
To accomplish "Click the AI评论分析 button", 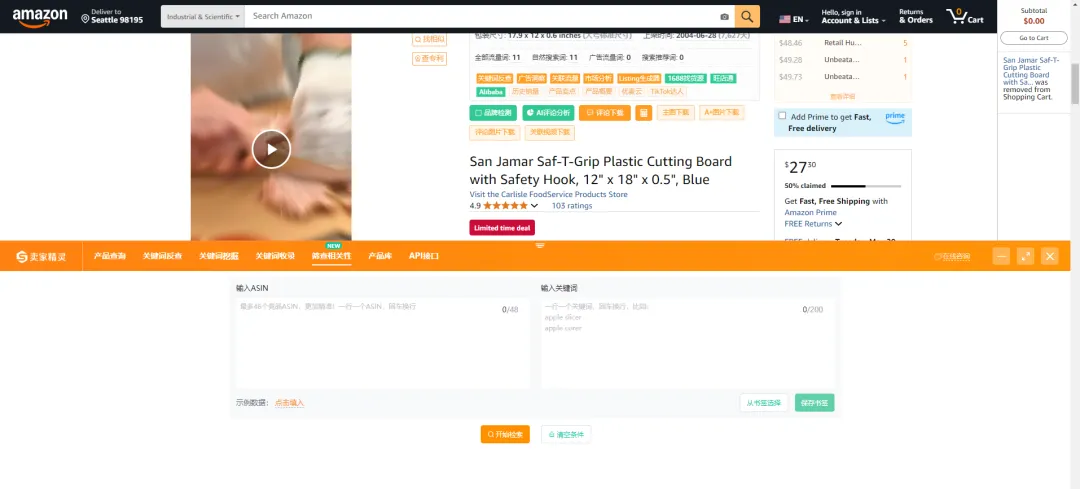I will (548, 113).
